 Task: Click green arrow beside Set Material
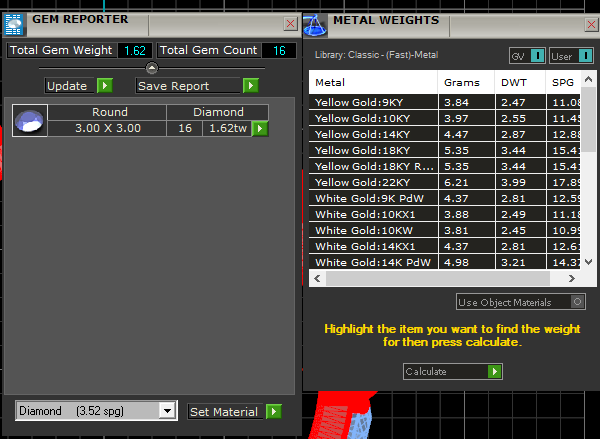[x=274, y=411]
